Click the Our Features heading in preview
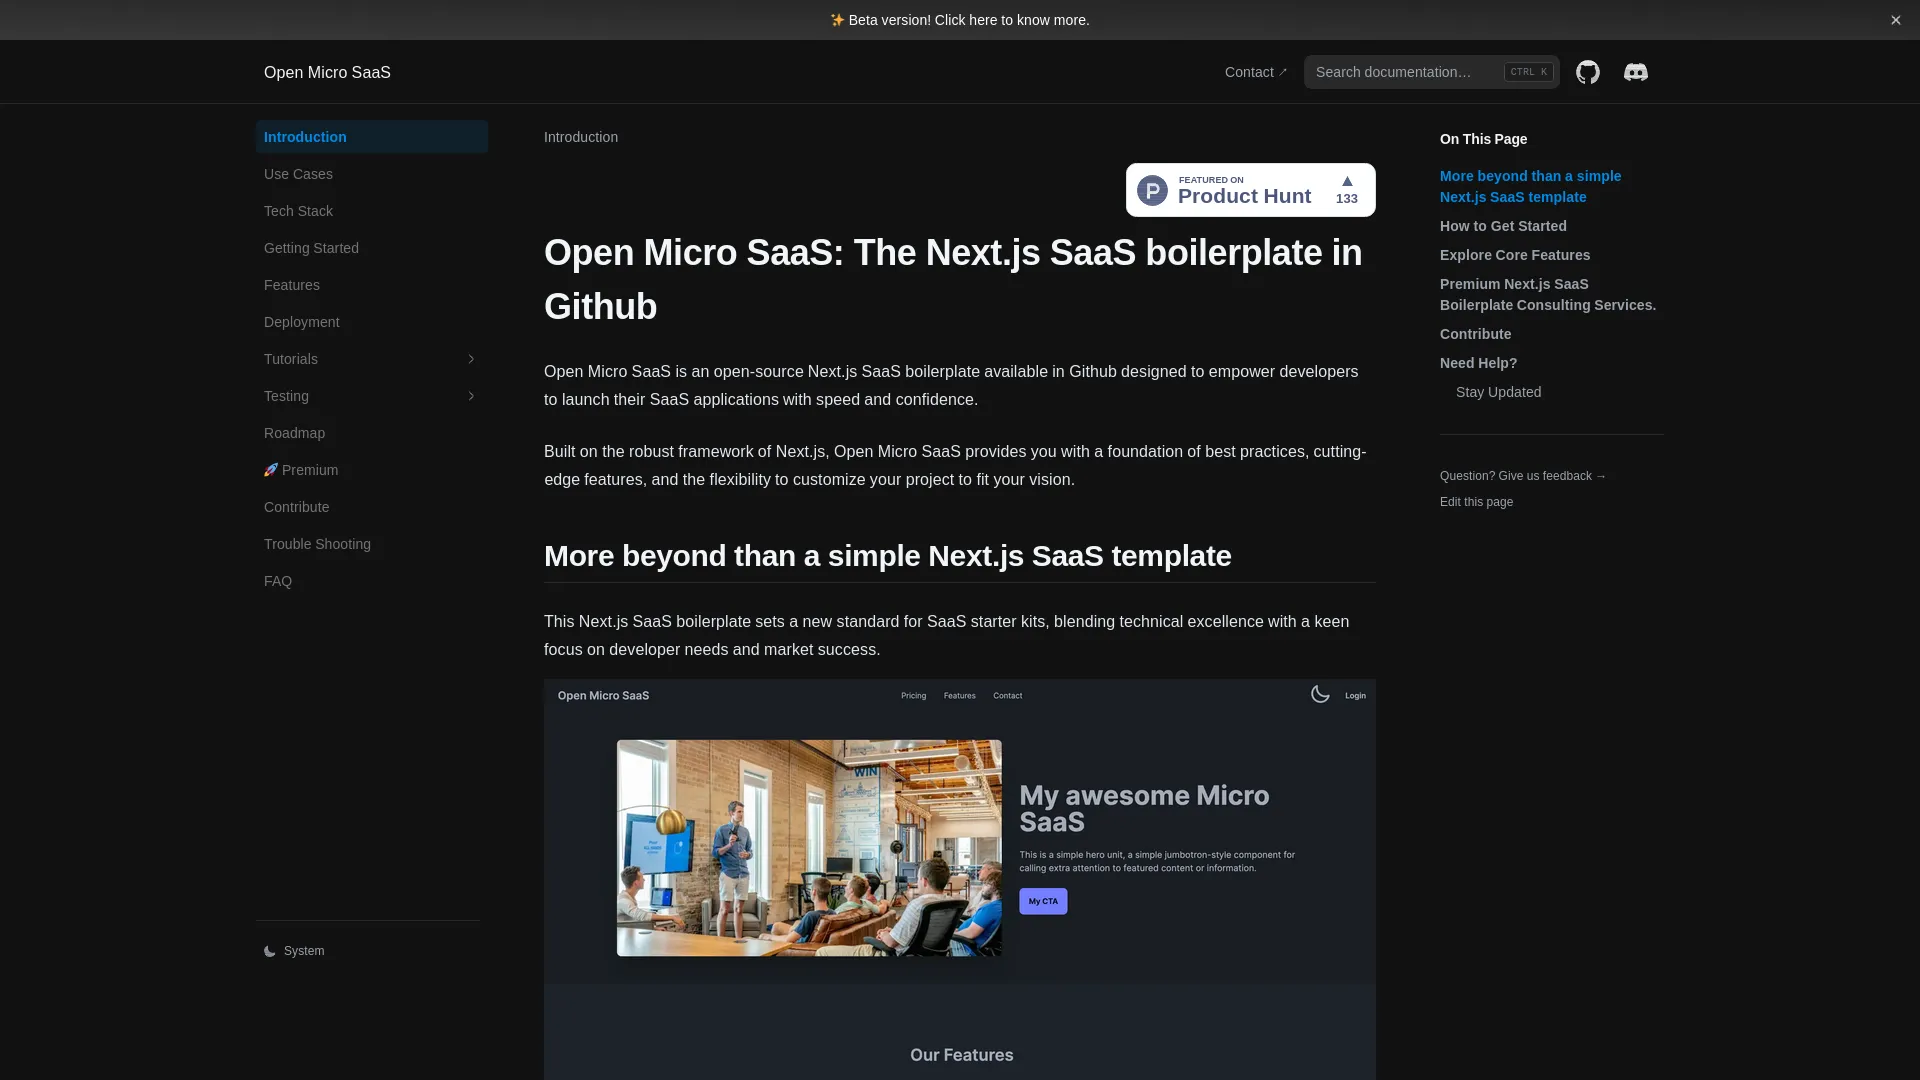 (961, 1055)
